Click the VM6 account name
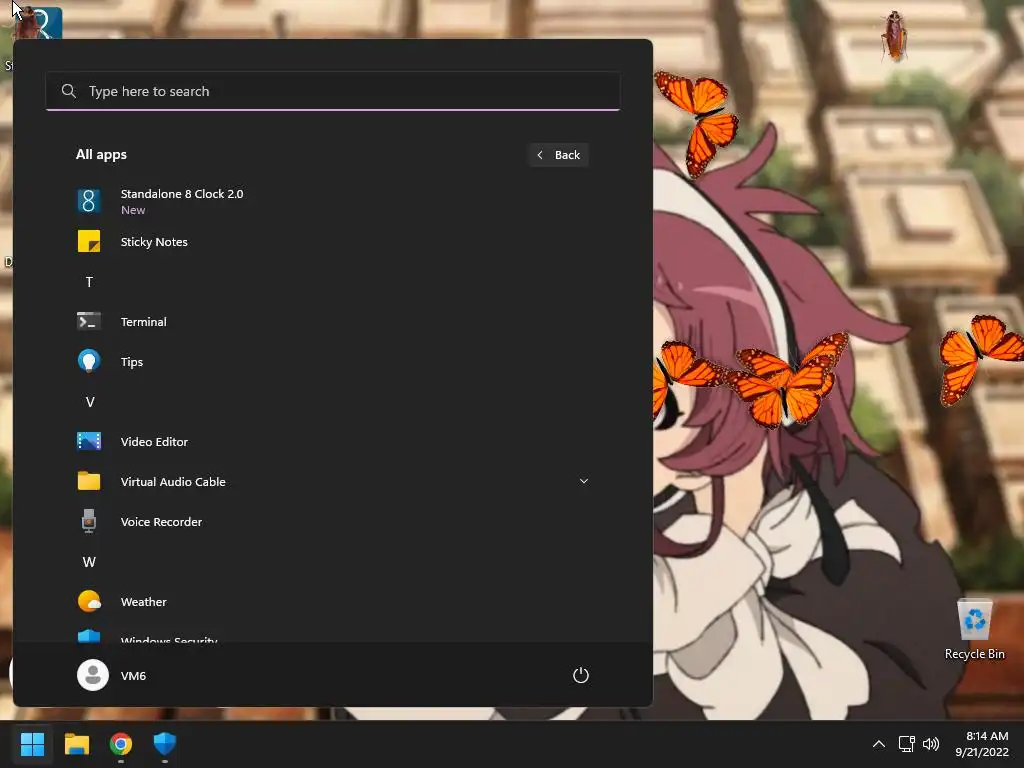The image size is (1024, 768). (x=133, y=676)
